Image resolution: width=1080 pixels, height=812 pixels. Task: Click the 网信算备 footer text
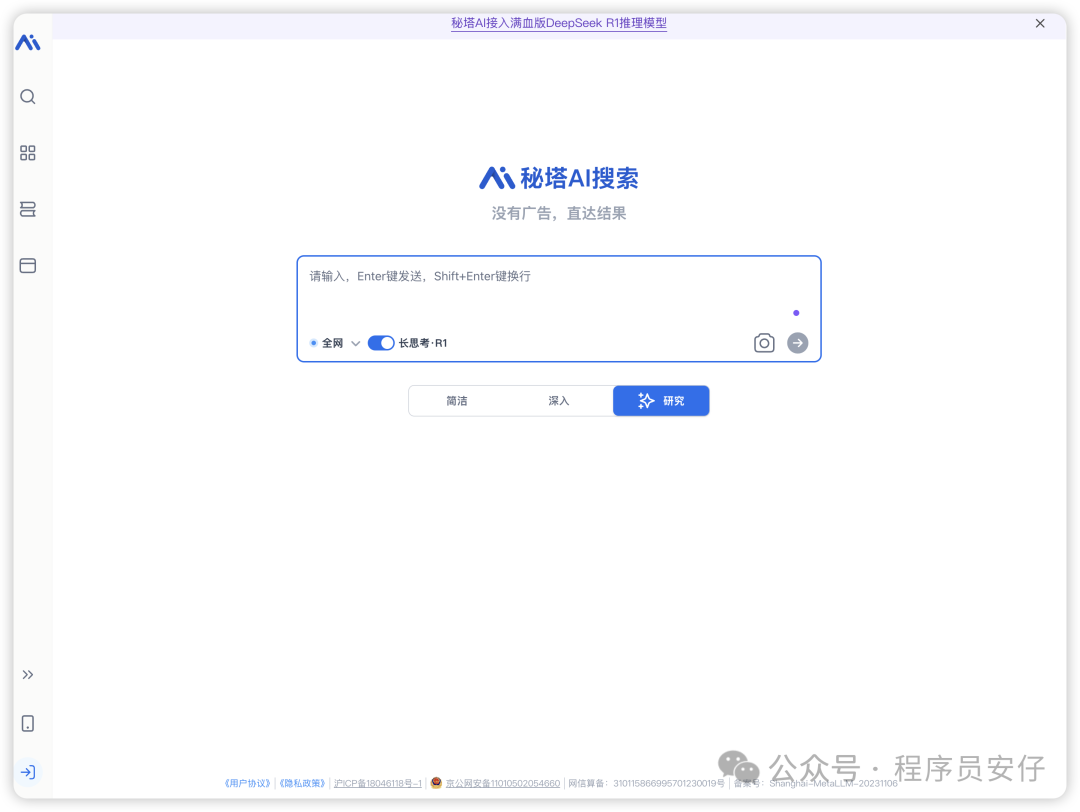click(x=646, y=783)
